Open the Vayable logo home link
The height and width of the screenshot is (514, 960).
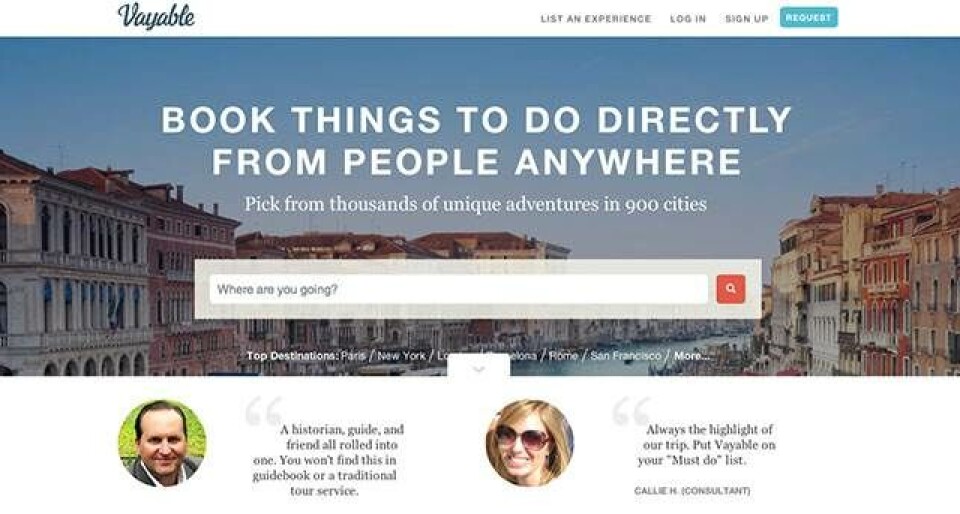[156, 17]
